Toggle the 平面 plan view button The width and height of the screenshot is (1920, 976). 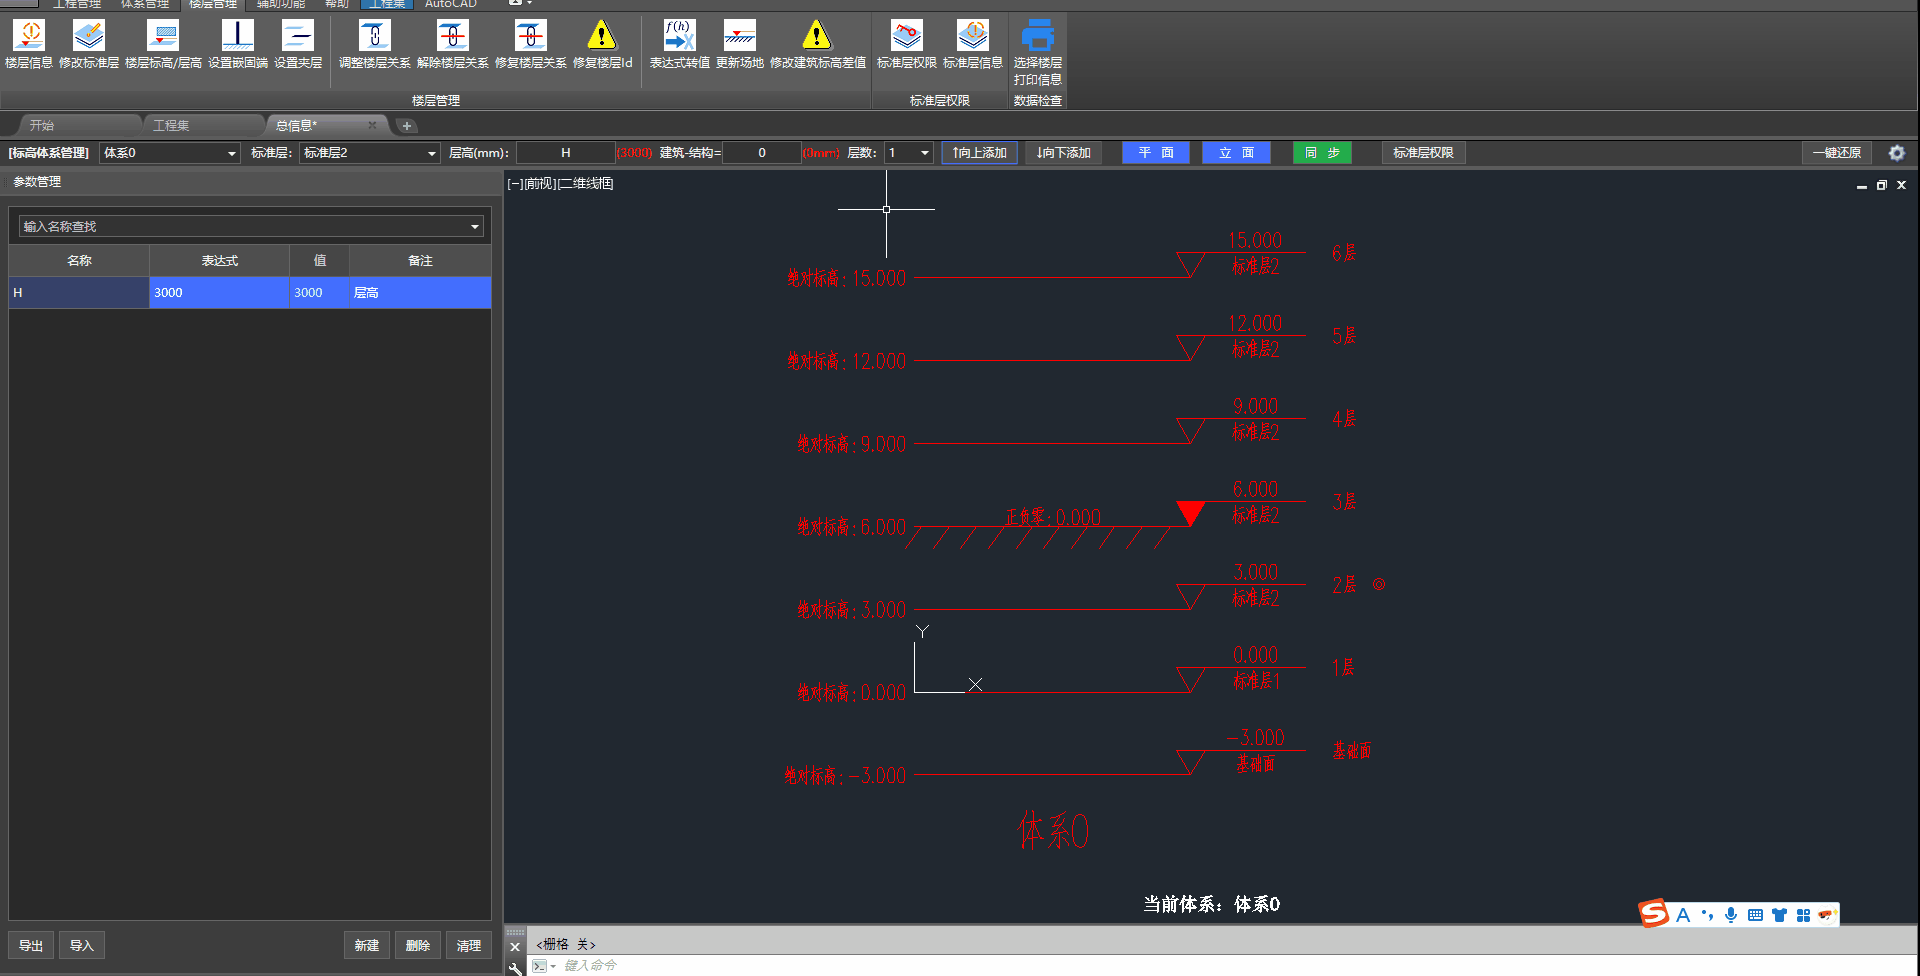pyautogui.click(x=1155, y=153)
